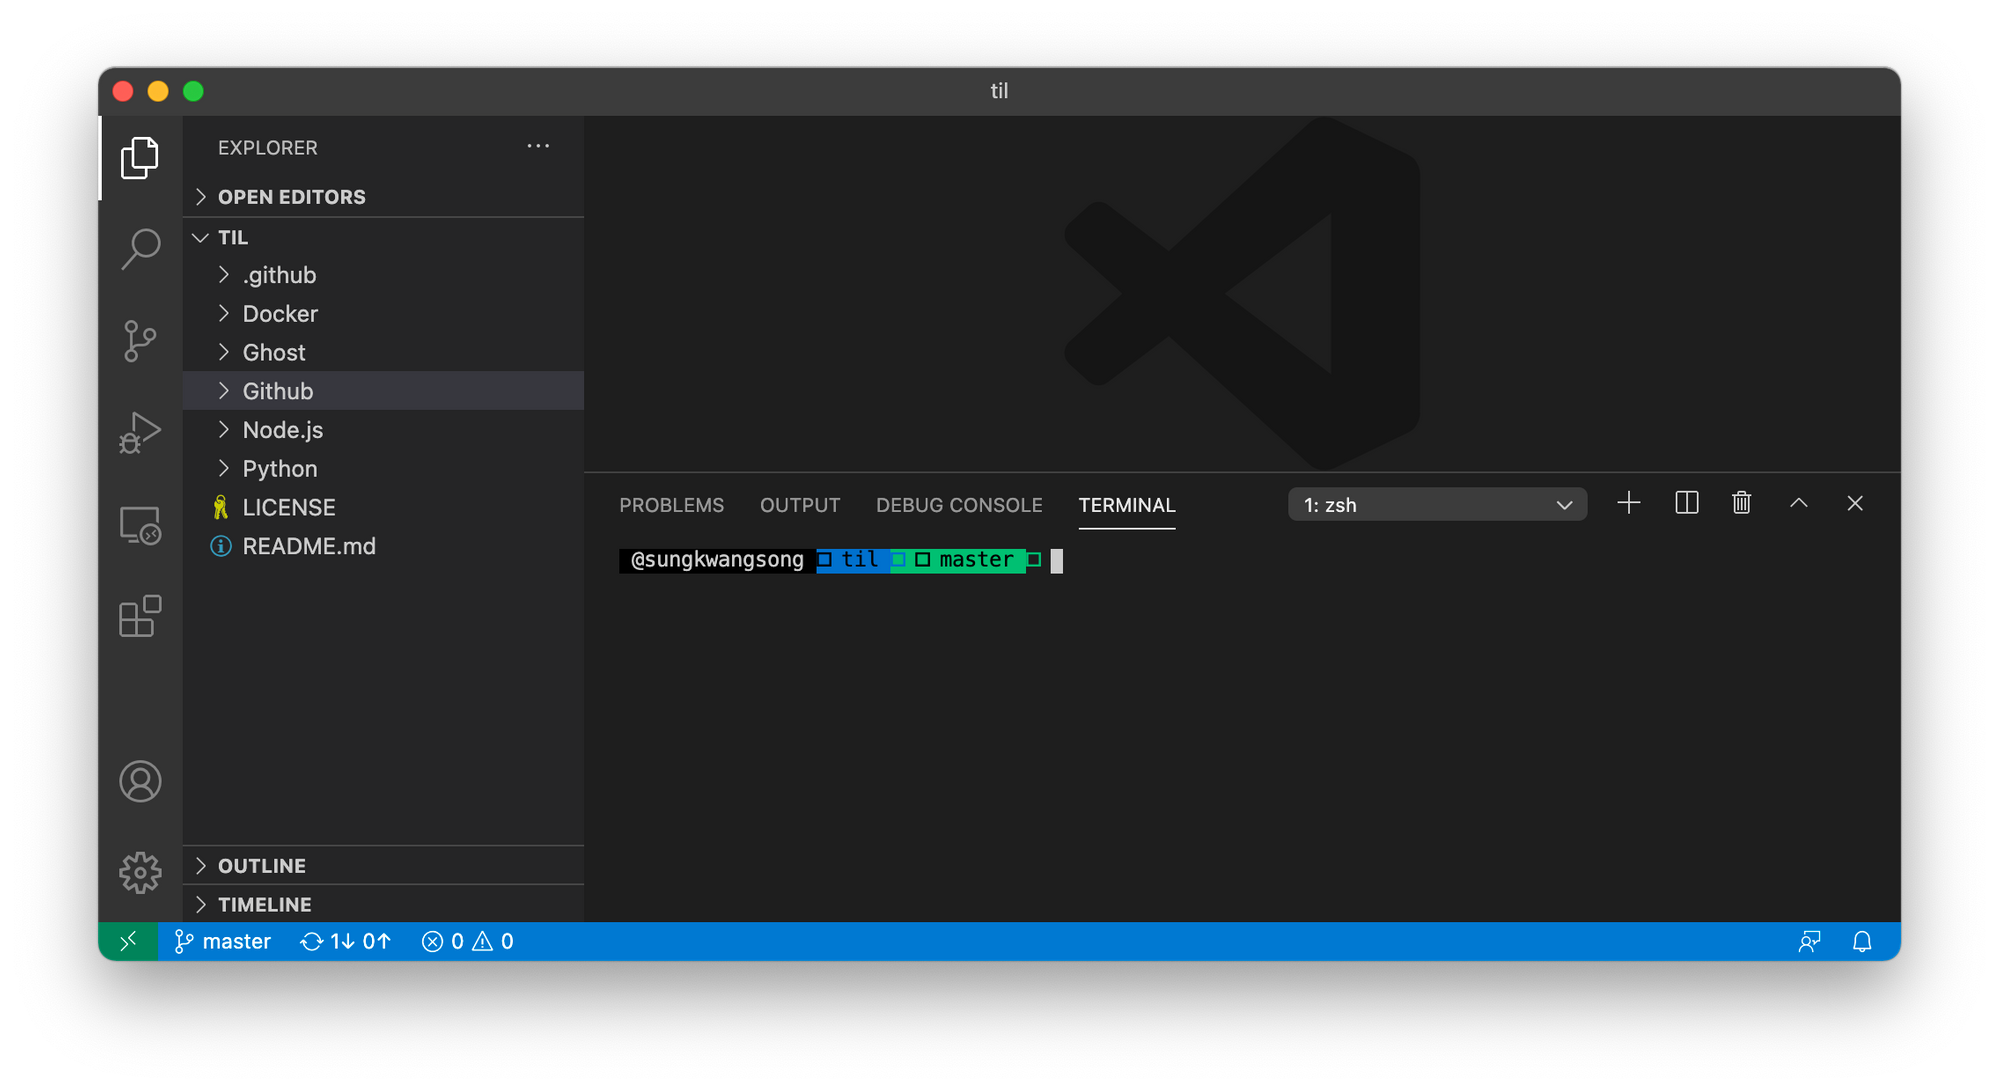Expand the Docker folder
Viewport: 2000px width, 1092px height.
(x=280, y=313)
